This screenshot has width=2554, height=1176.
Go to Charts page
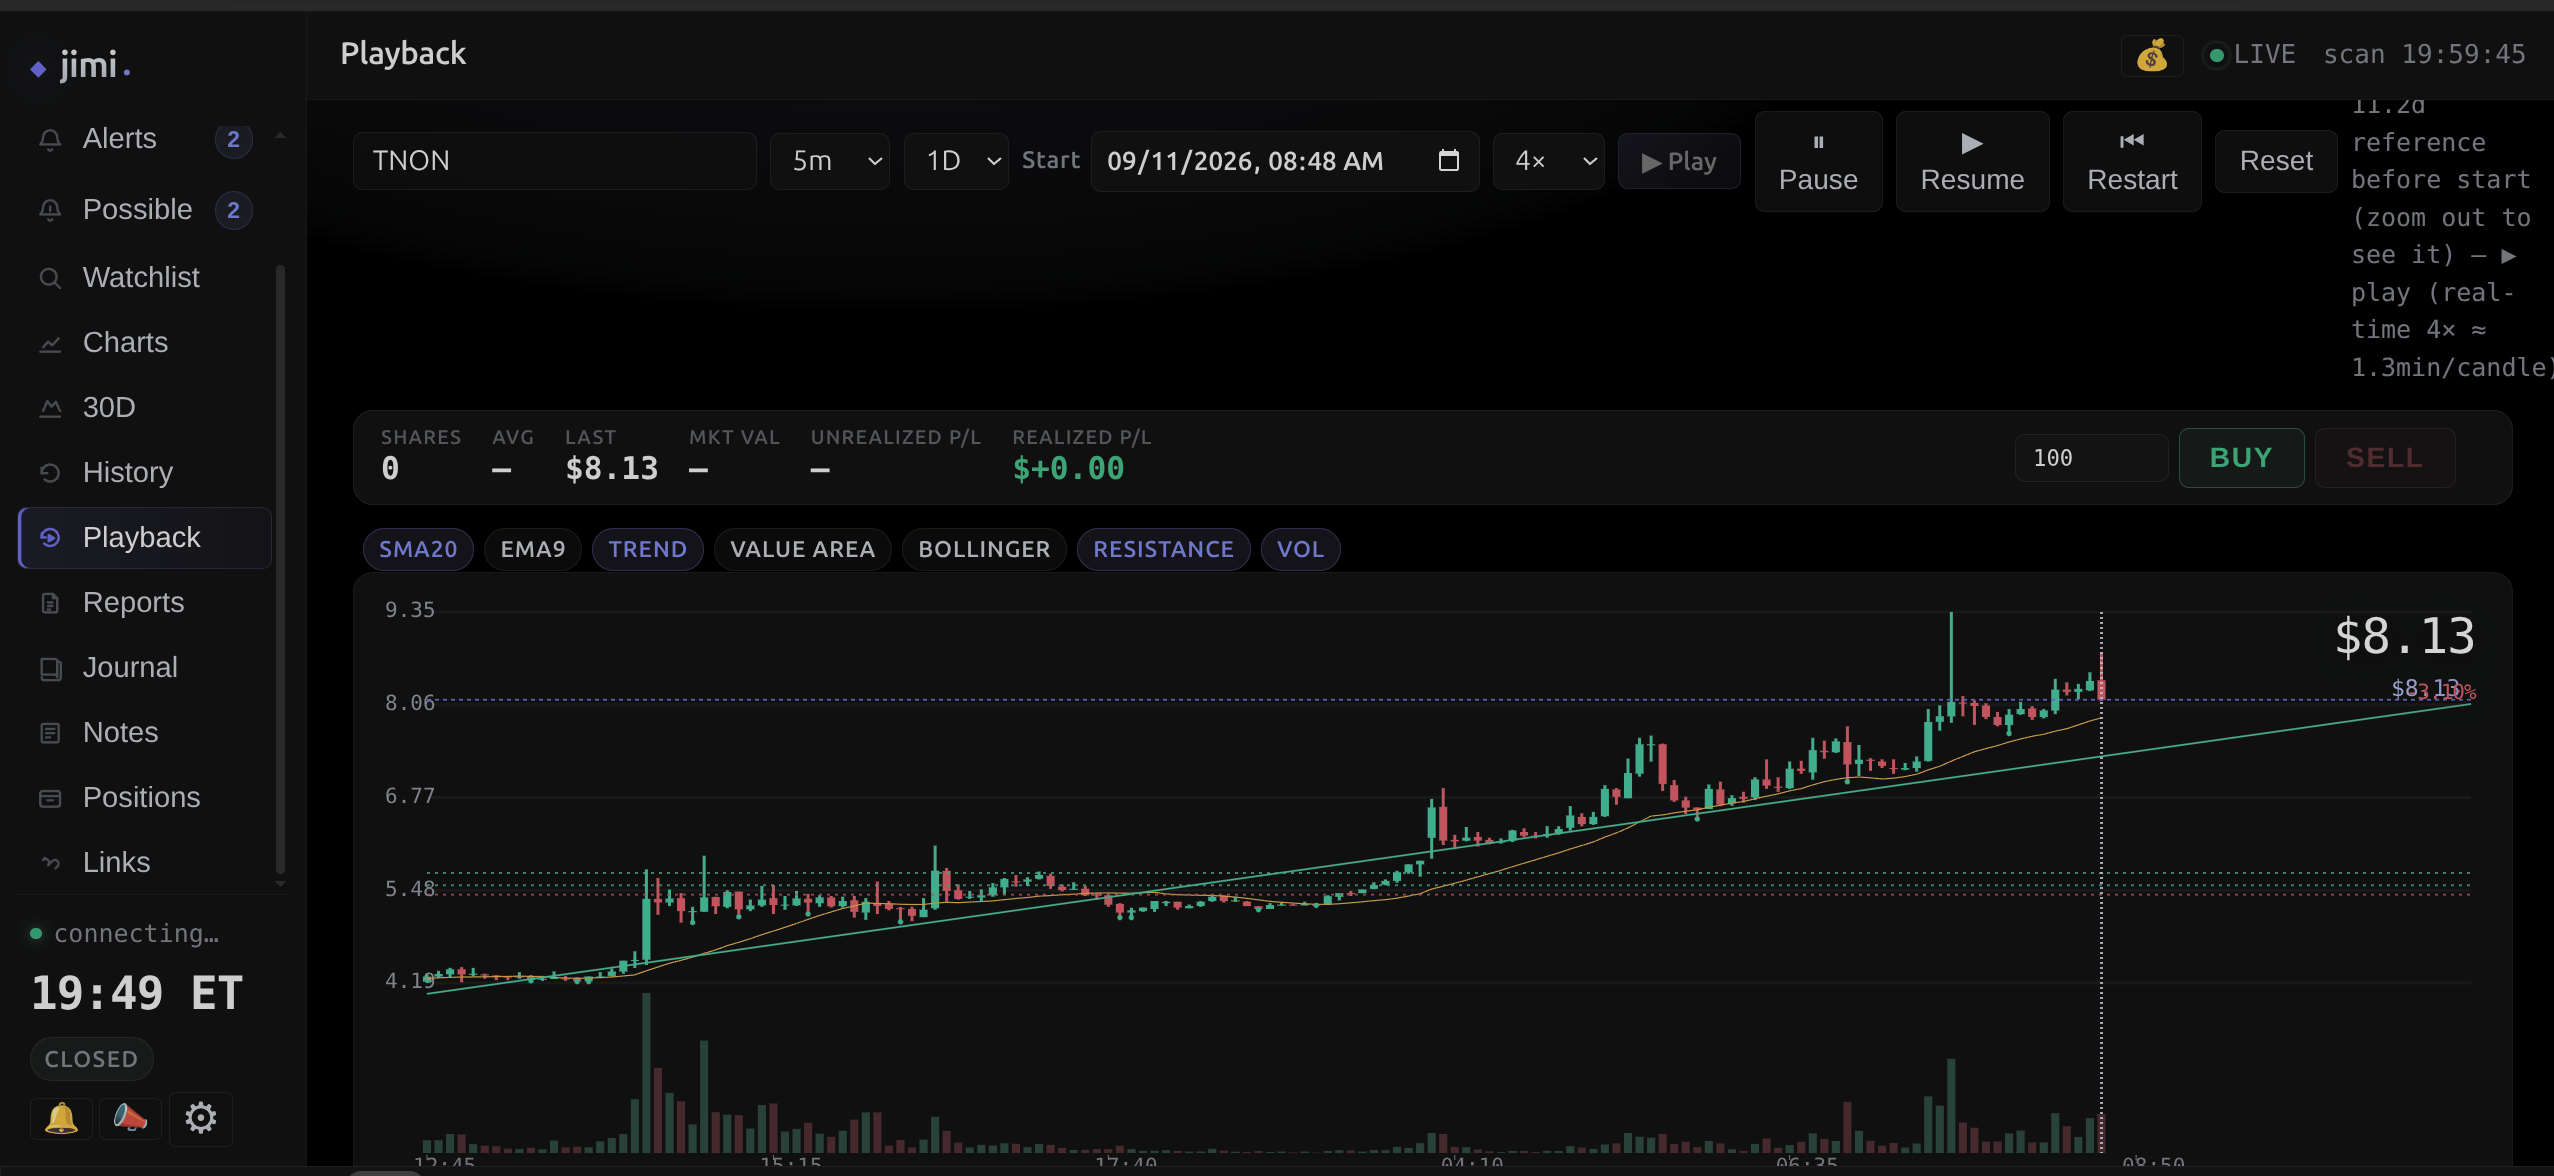tap(145, 342)
